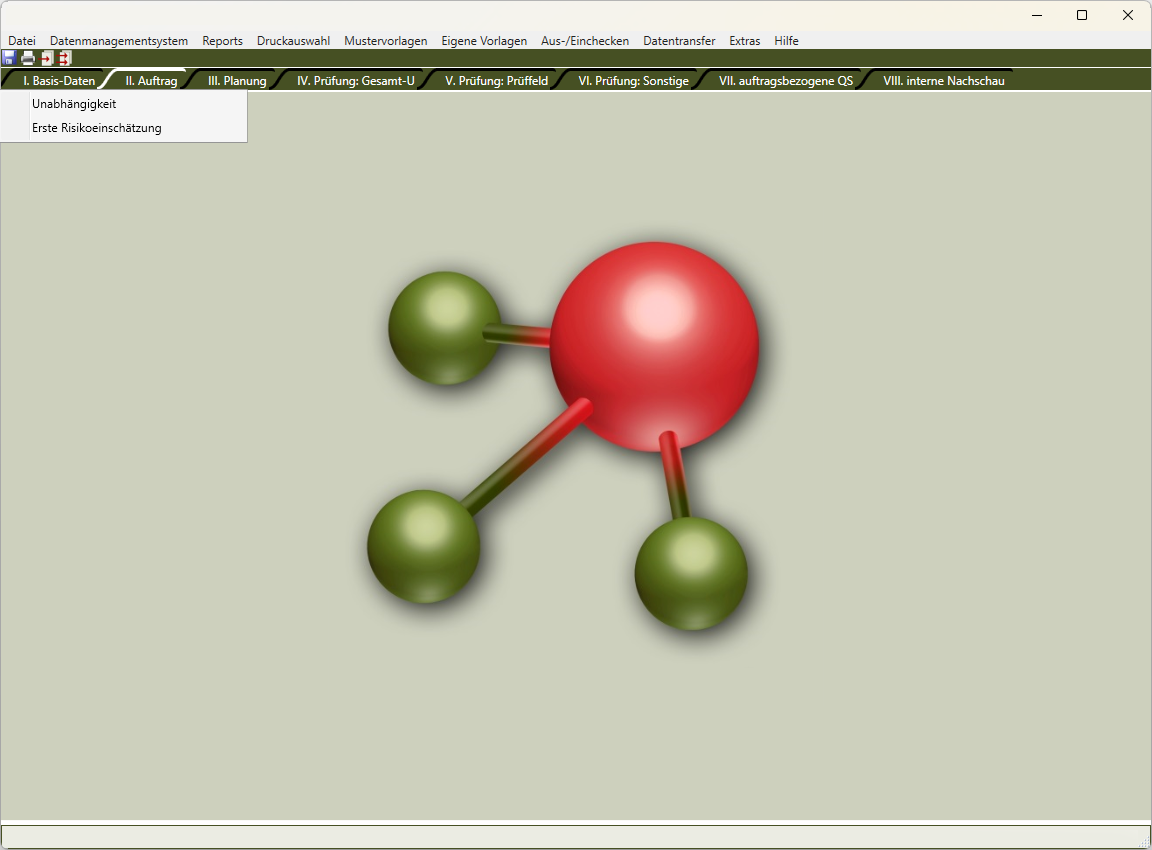Click the blue floppy disk save icon
The height and width of the screenshot is (850, 1152).
click(x=9, y=58)
